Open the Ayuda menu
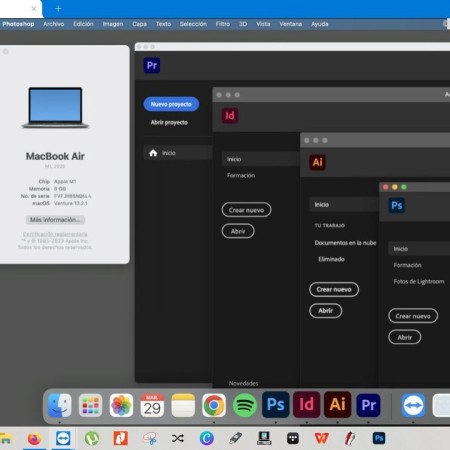 (x=320, y=24)
